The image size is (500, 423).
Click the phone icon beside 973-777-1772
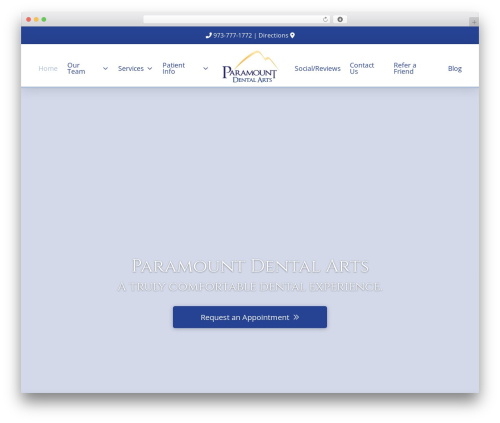(209, 35)
